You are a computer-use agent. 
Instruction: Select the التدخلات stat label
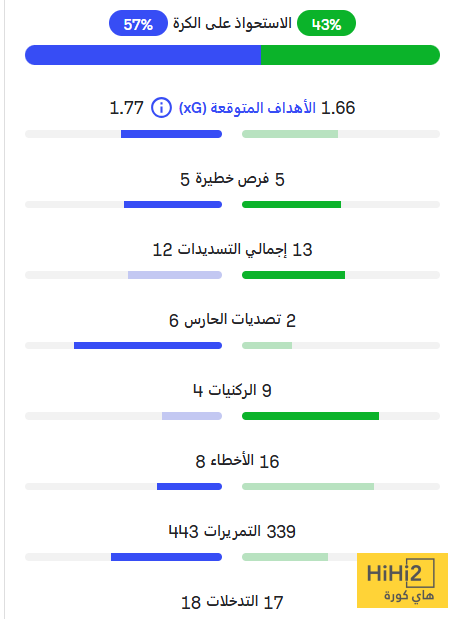(232, 602)
